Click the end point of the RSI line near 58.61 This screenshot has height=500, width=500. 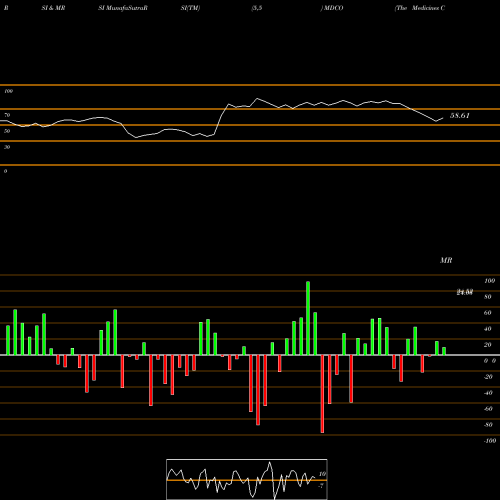coord(443,118)
